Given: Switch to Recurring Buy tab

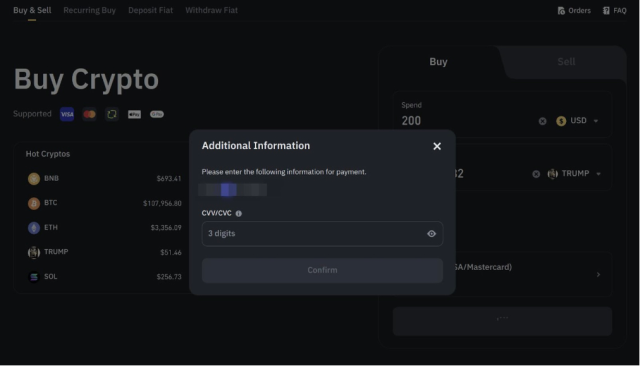Looking at the screenshot, I should pyautogui.click(x=89, y=10).
